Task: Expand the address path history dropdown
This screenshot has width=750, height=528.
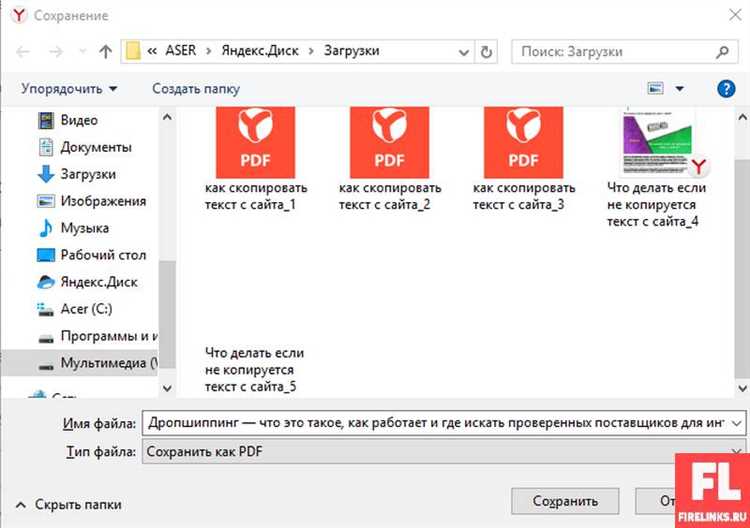Action: pos(463,52)
